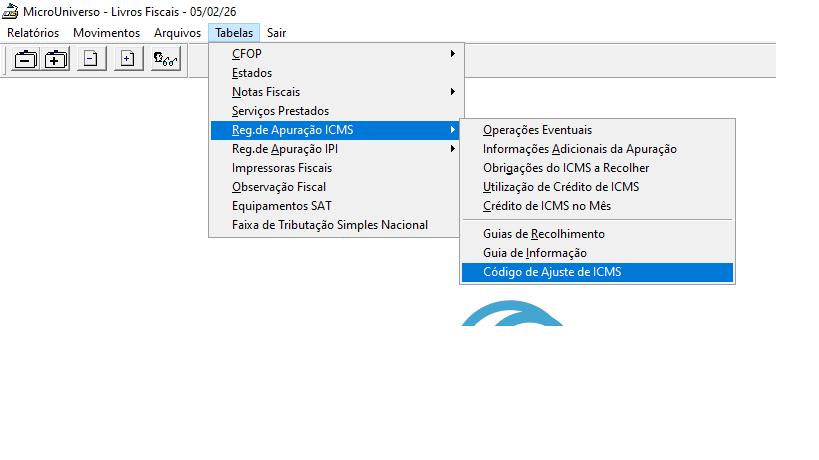Click the document with plus sign icon
The image size is (819, 460).
pyautogui.click(x=126, y=60)
